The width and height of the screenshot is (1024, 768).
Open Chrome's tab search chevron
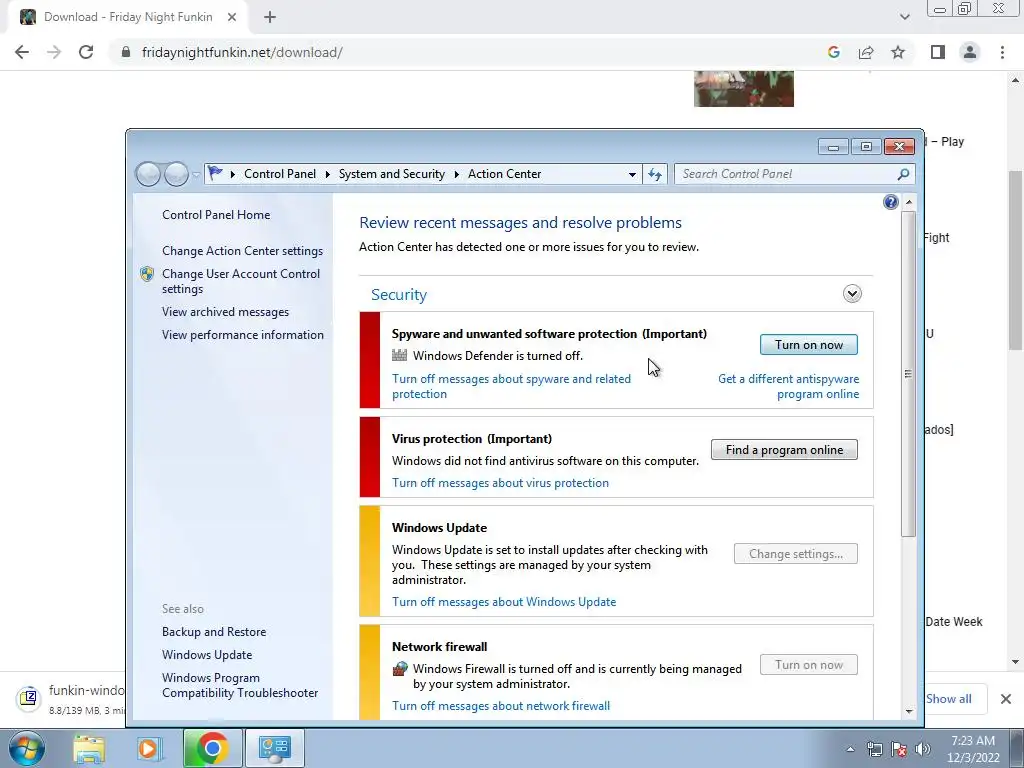[x=904, y=17]
